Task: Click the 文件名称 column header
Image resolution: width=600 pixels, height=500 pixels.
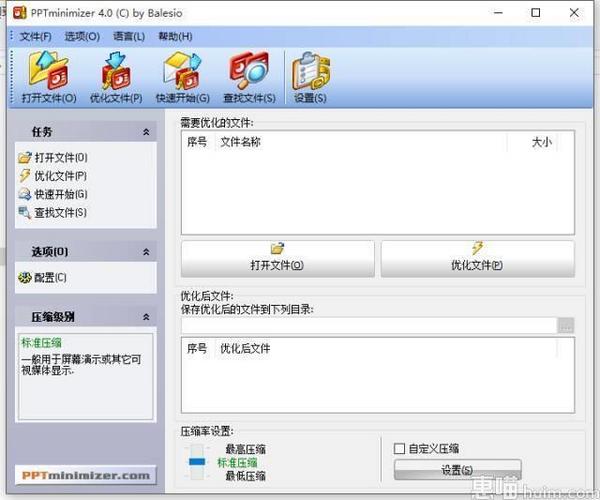Action: [361, 142]
